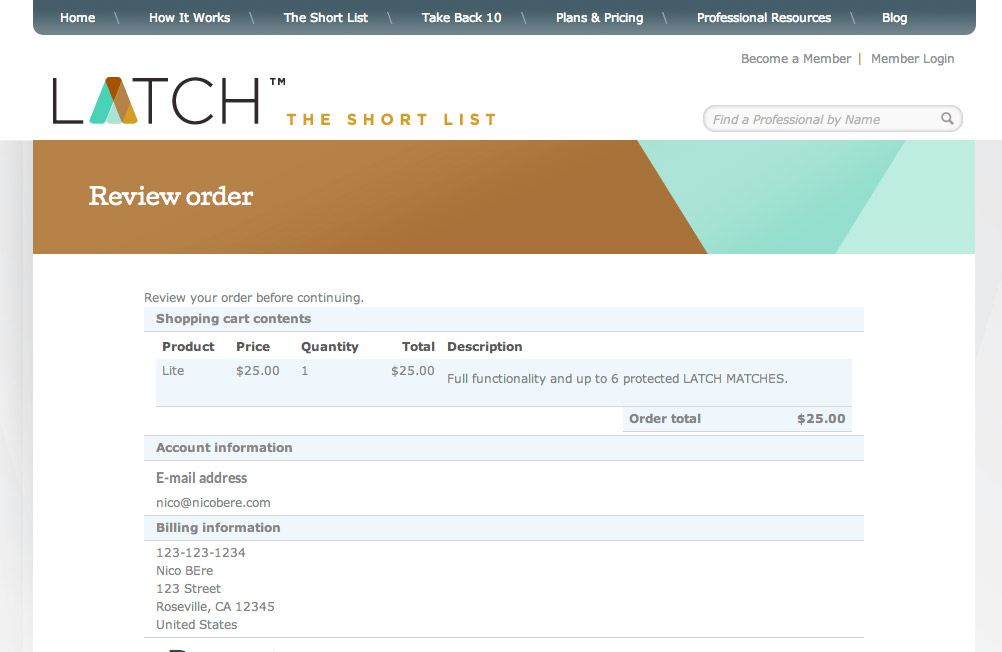The width and height of the screenshot is (1002, 652).
Task: Click Member Login link
Action: point(913,59)
